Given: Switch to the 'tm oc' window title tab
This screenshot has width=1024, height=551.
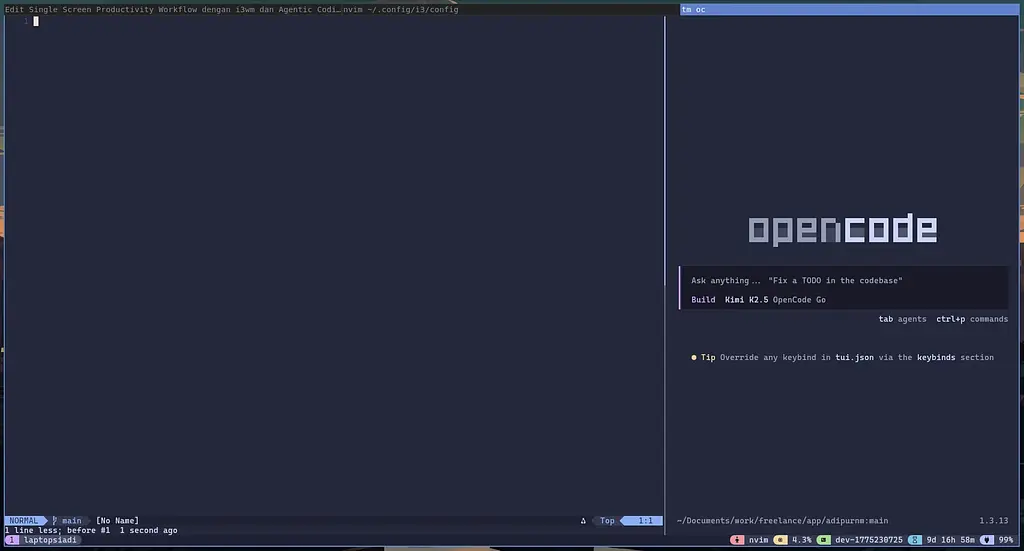Looking at the screenshot, I should click(x=693, y=9).
